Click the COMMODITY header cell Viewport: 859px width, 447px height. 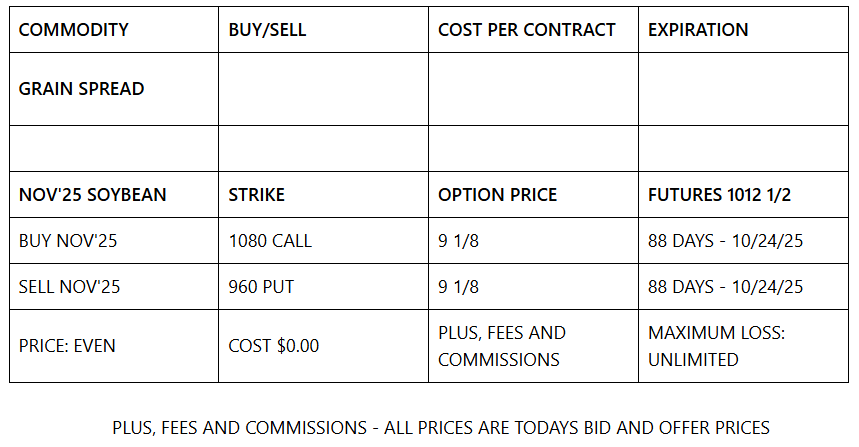point(114,30)
